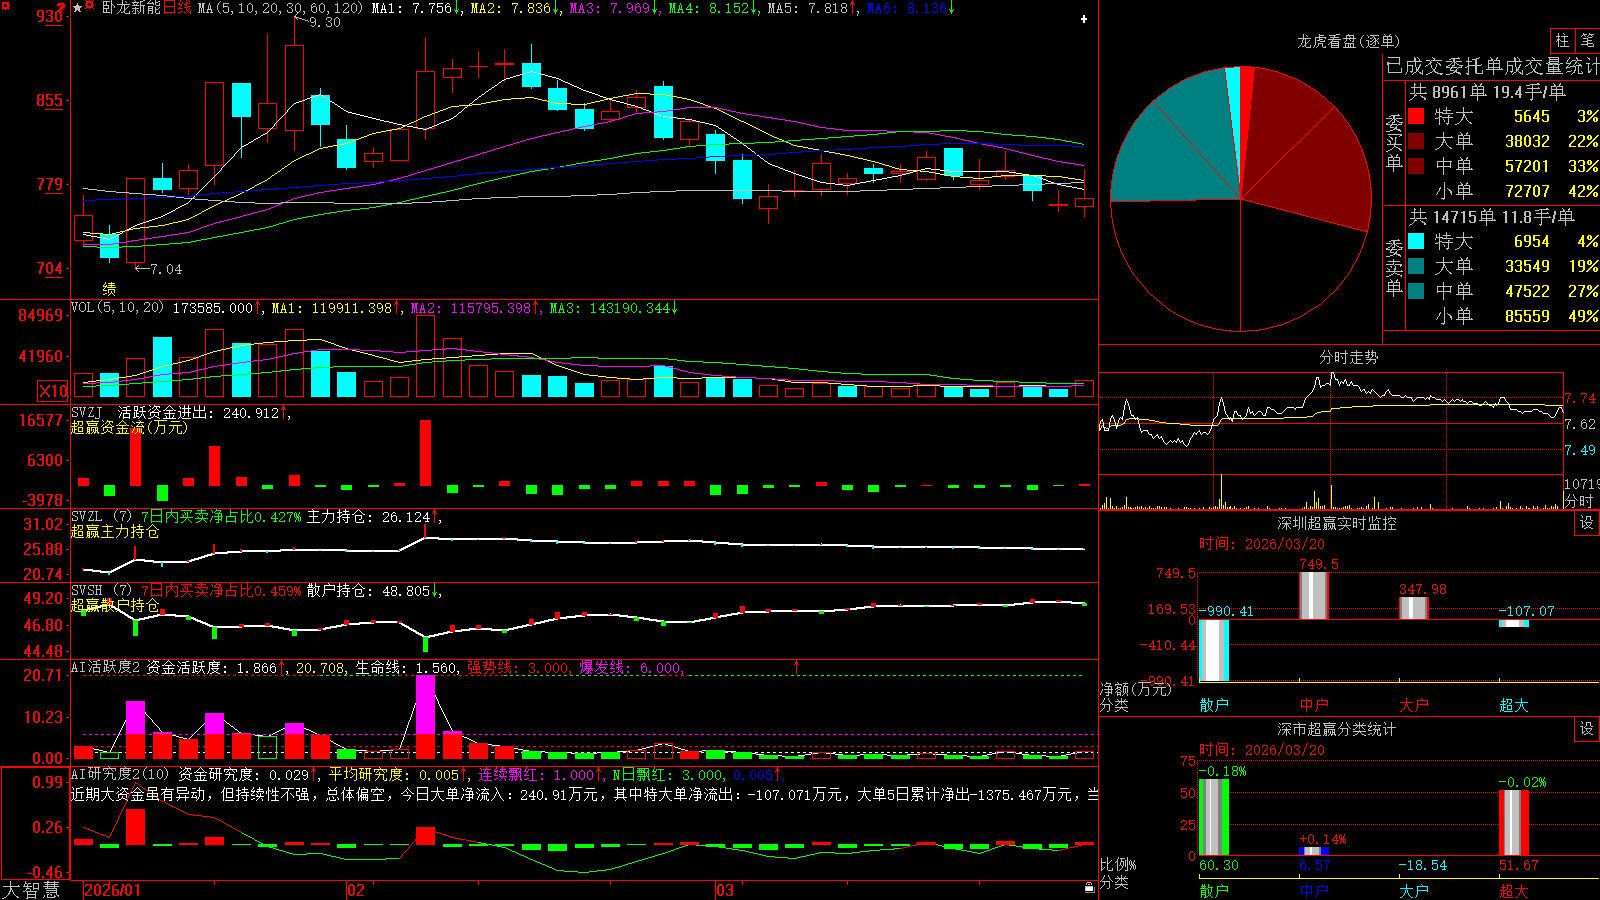Click the 卧龙新能 stock name
This screenshot has height=900, width=1600.
pyautogui.click(x=131, y=8)
